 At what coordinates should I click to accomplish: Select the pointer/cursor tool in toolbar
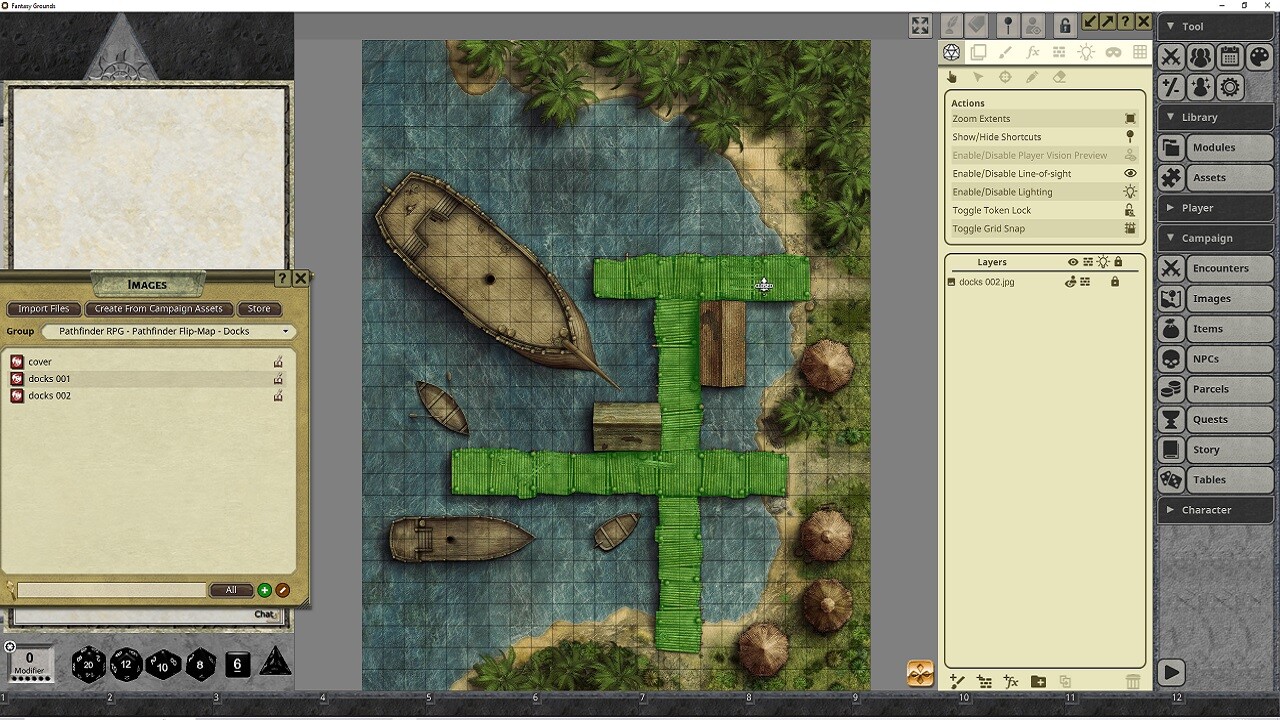[979, 77]
